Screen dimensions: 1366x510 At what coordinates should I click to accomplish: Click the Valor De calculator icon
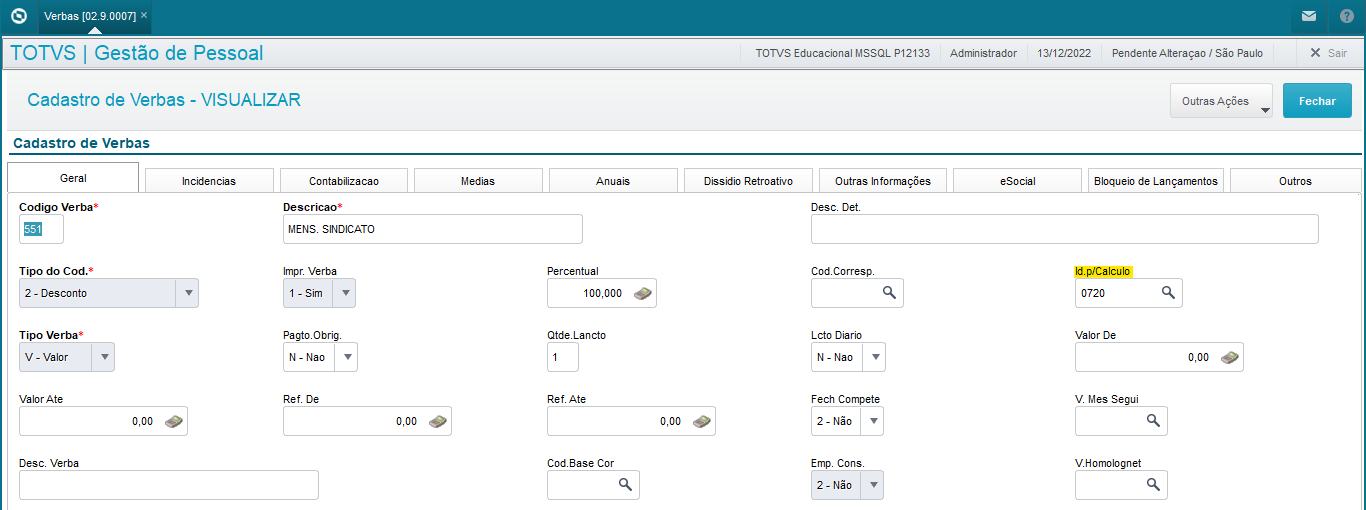coord(1229,357)
